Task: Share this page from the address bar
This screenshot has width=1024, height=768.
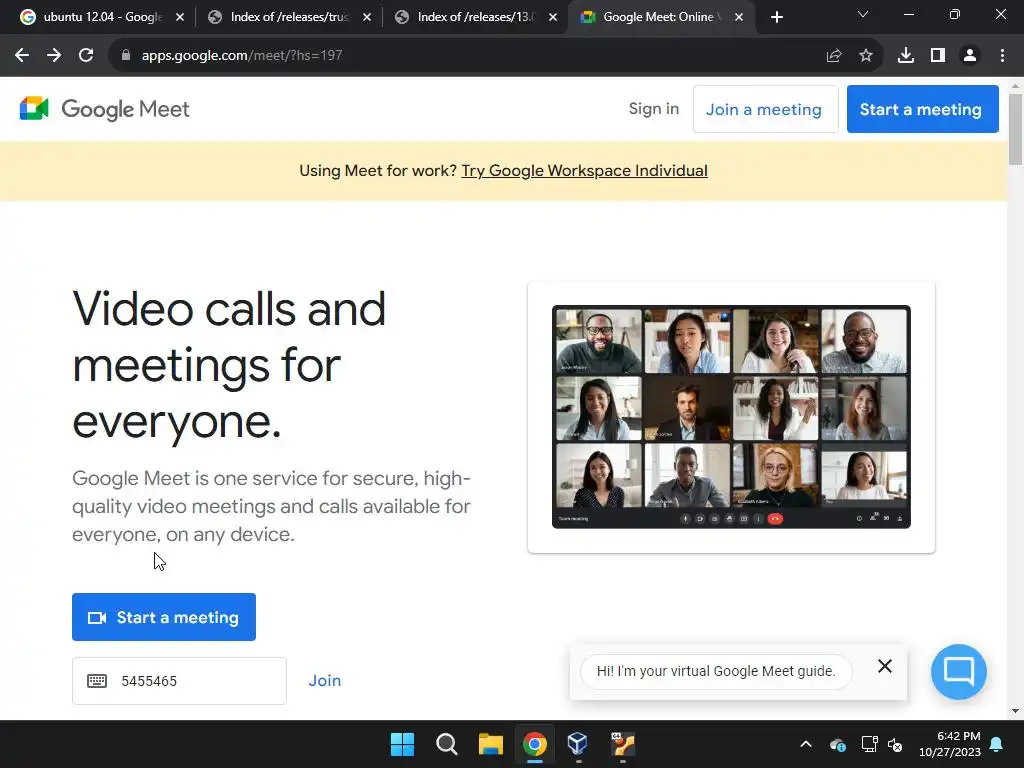Action: click(x=834, y=56)
